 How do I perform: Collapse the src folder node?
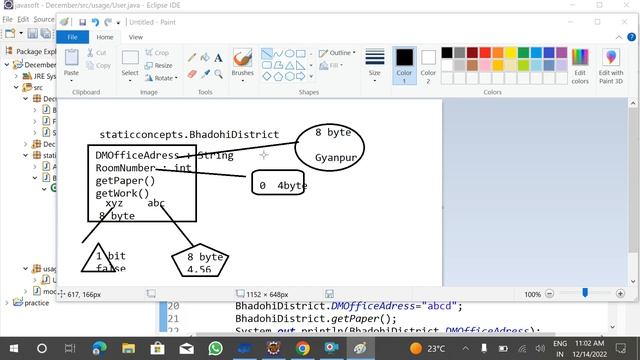point(16,87)
